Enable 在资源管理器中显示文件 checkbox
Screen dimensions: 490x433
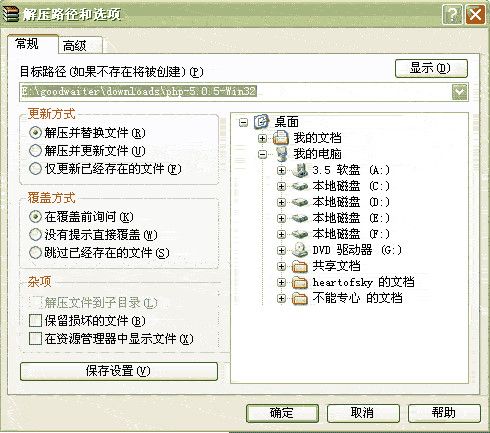[x=35, y=339]
